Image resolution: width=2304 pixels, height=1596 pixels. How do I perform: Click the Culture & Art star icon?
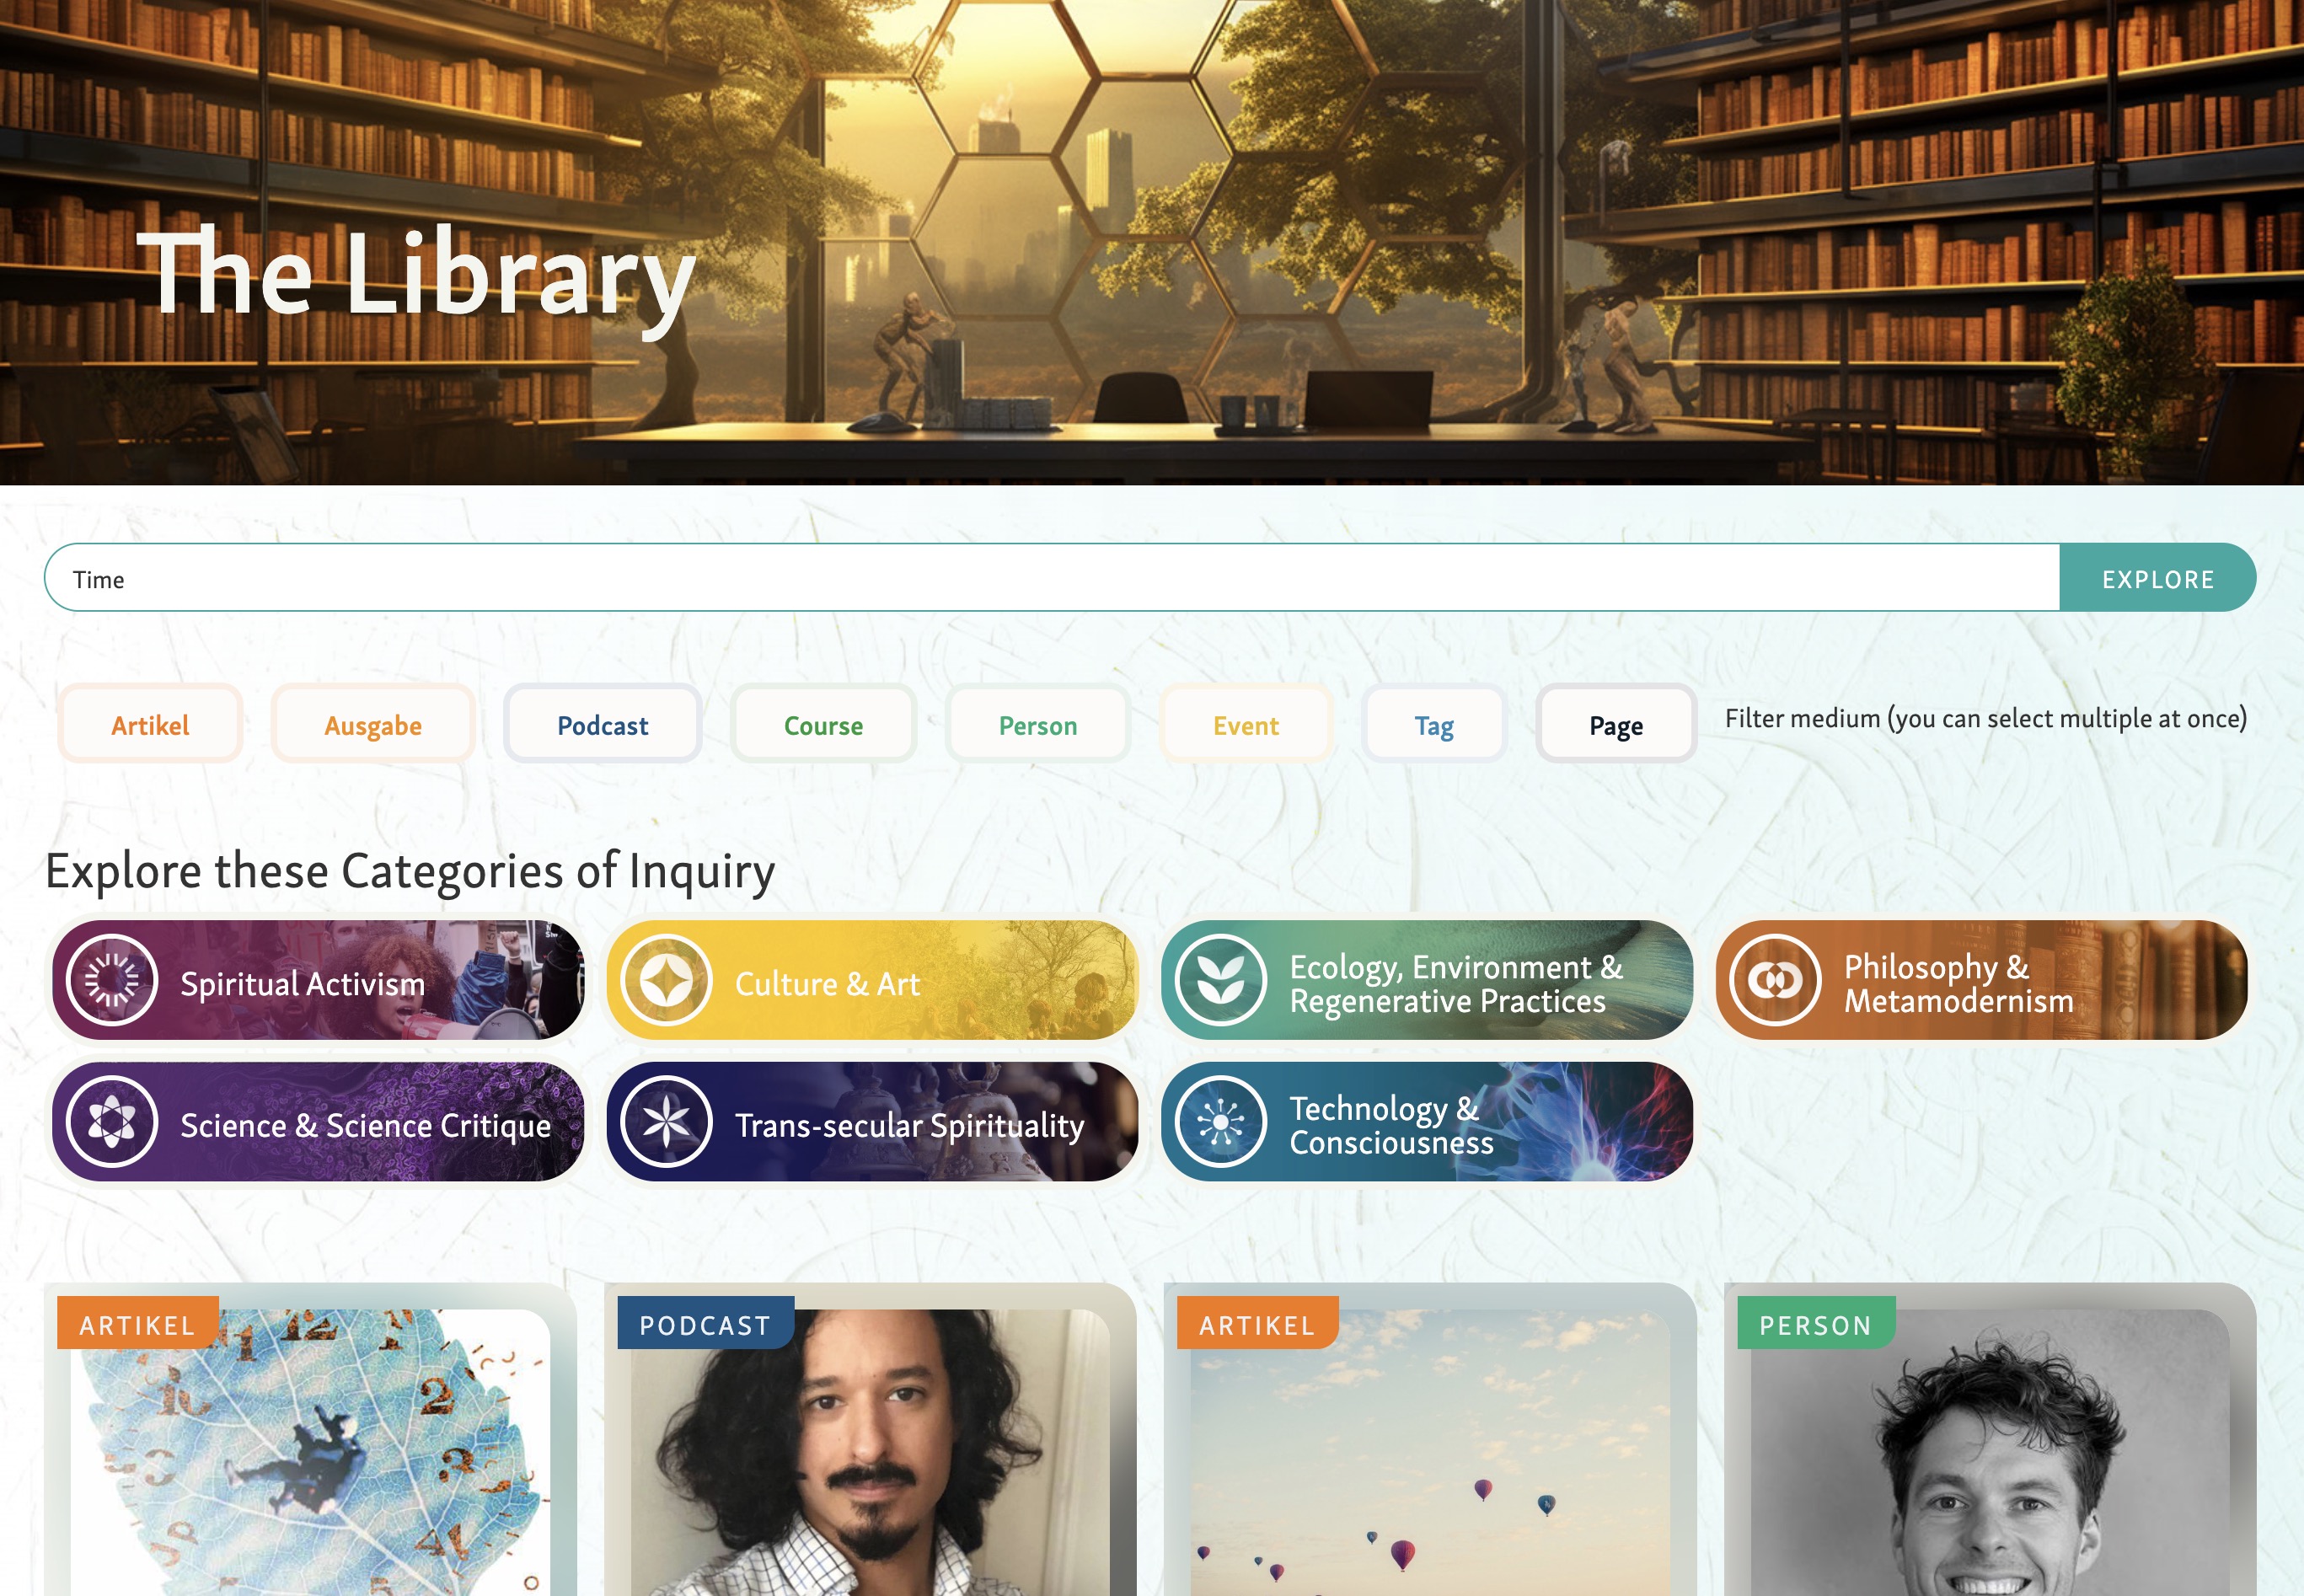tap(666, 980)
